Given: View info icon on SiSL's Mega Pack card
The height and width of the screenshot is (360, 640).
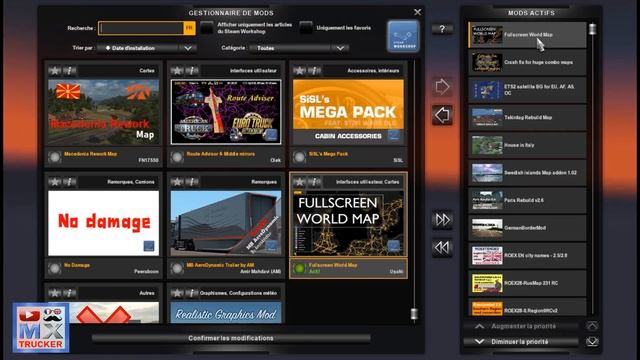Looking at the screenshot, I should coord(315,71).
